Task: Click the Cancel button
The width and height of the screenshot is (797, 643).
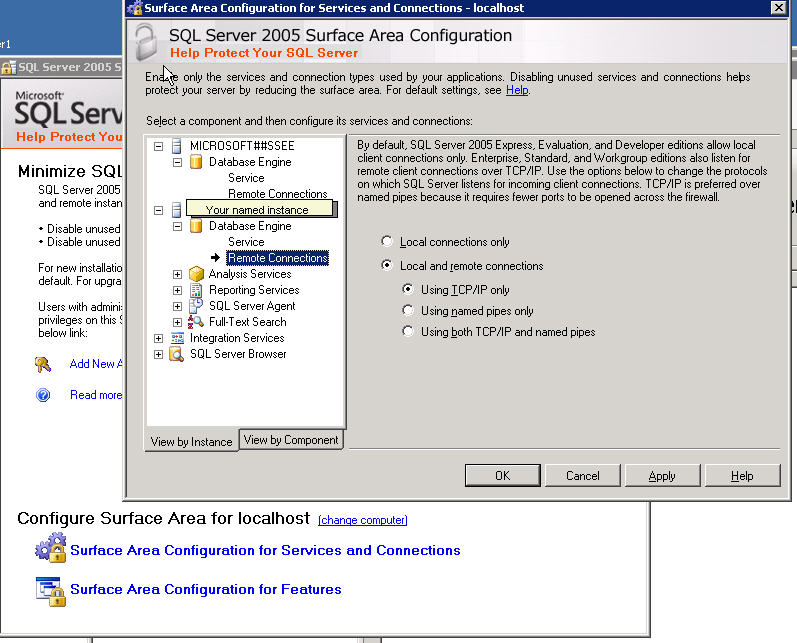Action: coord(583,475)
